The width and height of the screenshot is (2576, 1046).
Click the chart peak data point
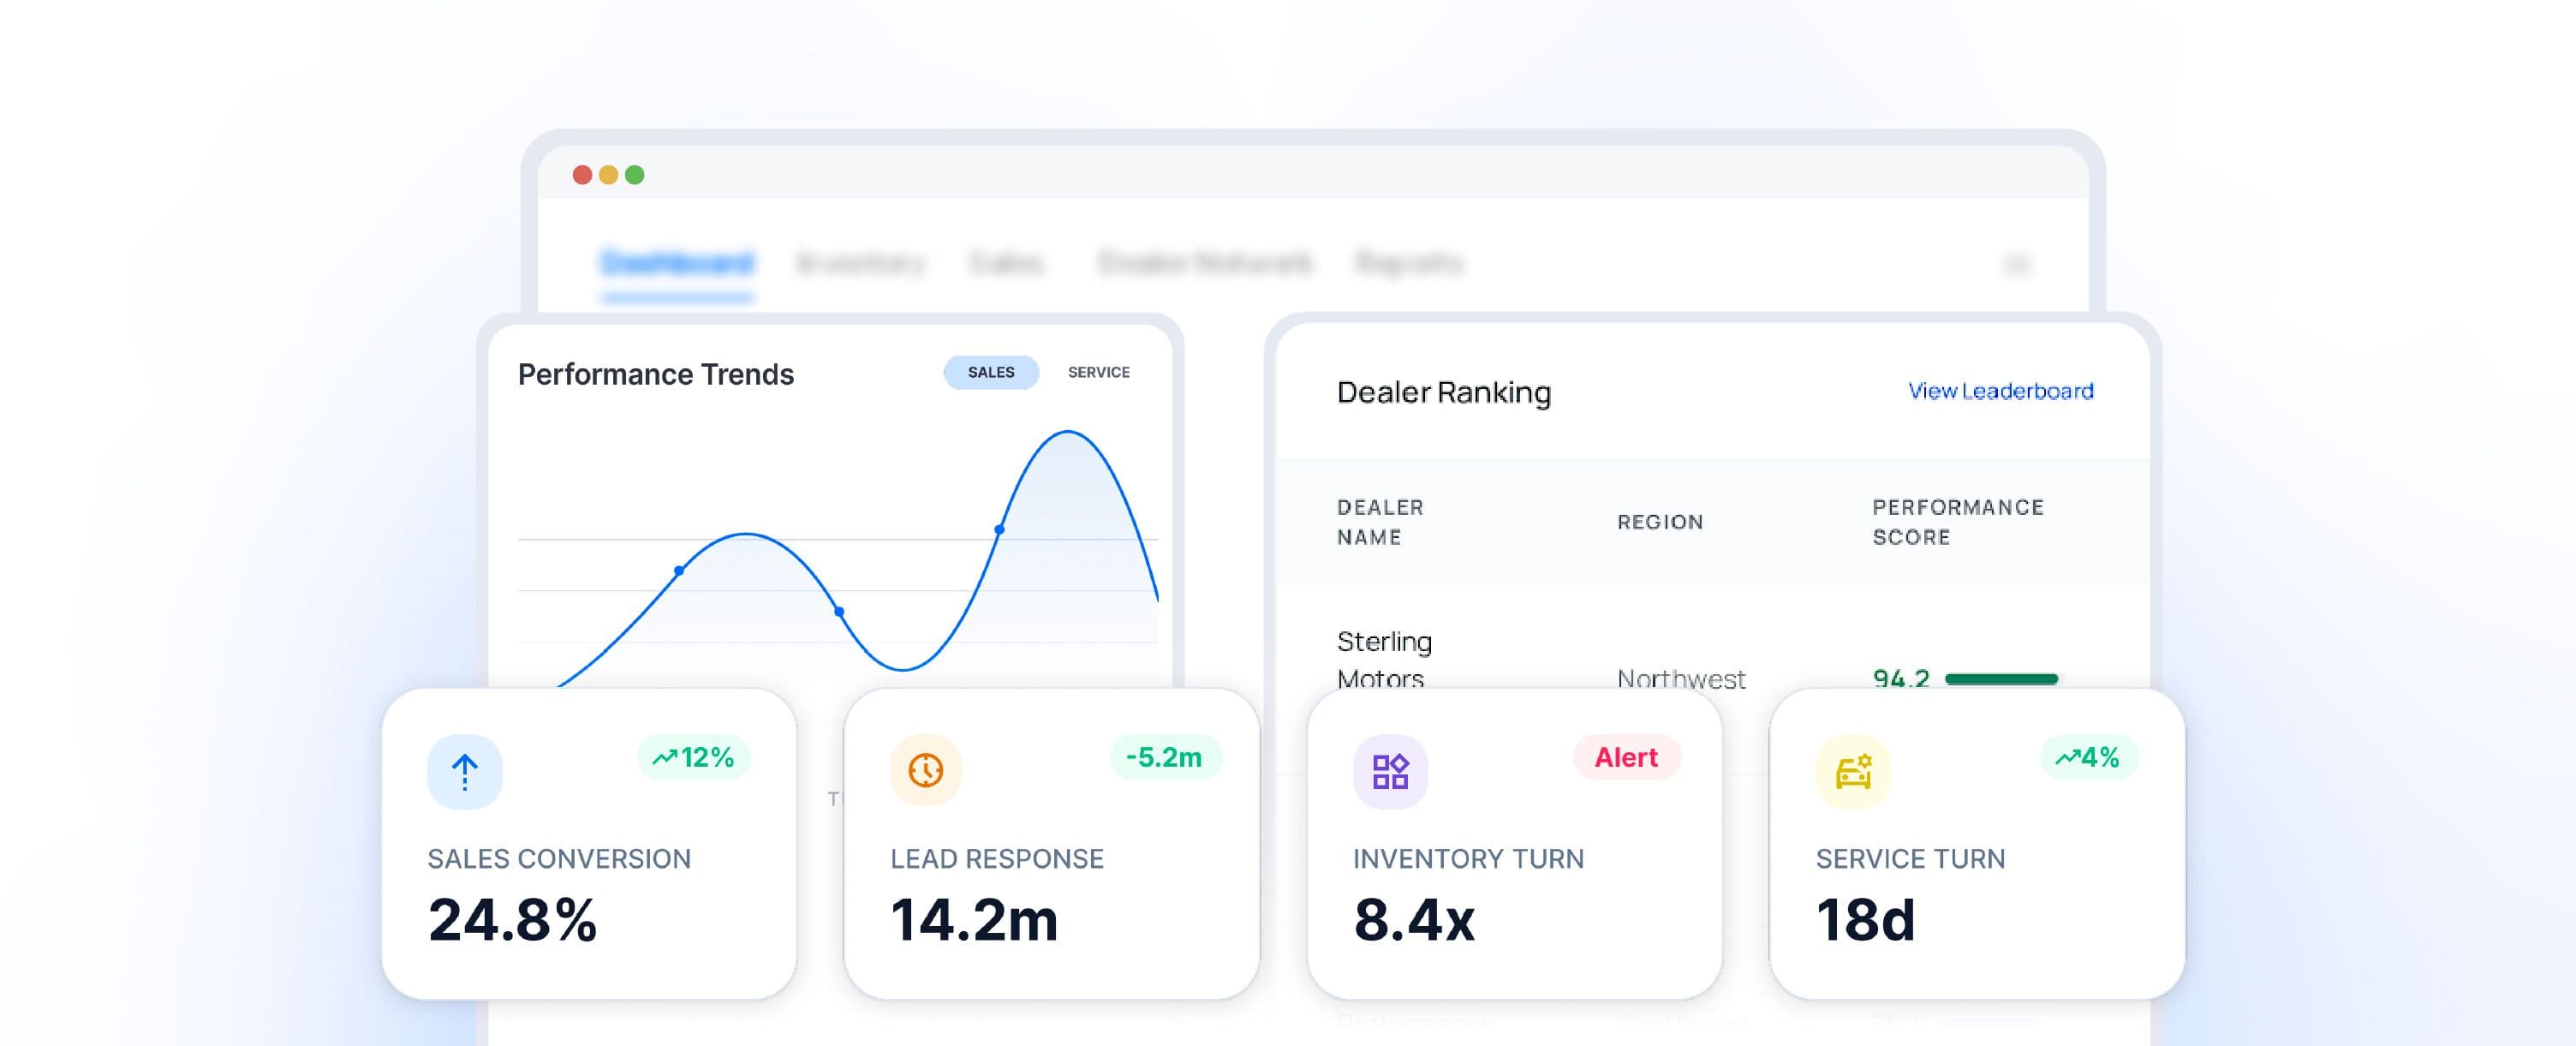tap(999, 529)
